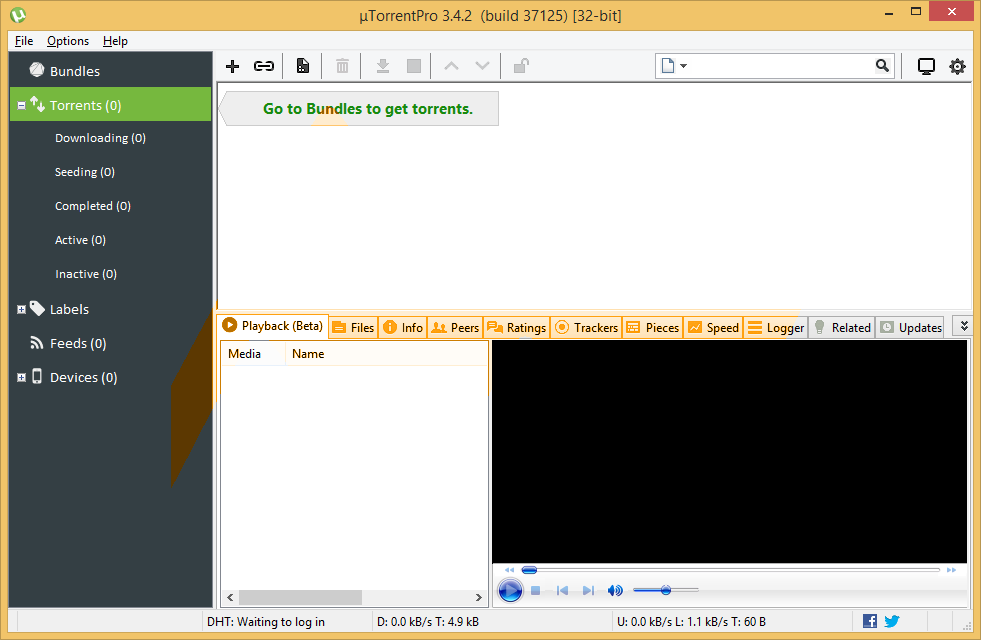Switch to the Pieces tab
981x640 pixels.
(x=653, y=327)
